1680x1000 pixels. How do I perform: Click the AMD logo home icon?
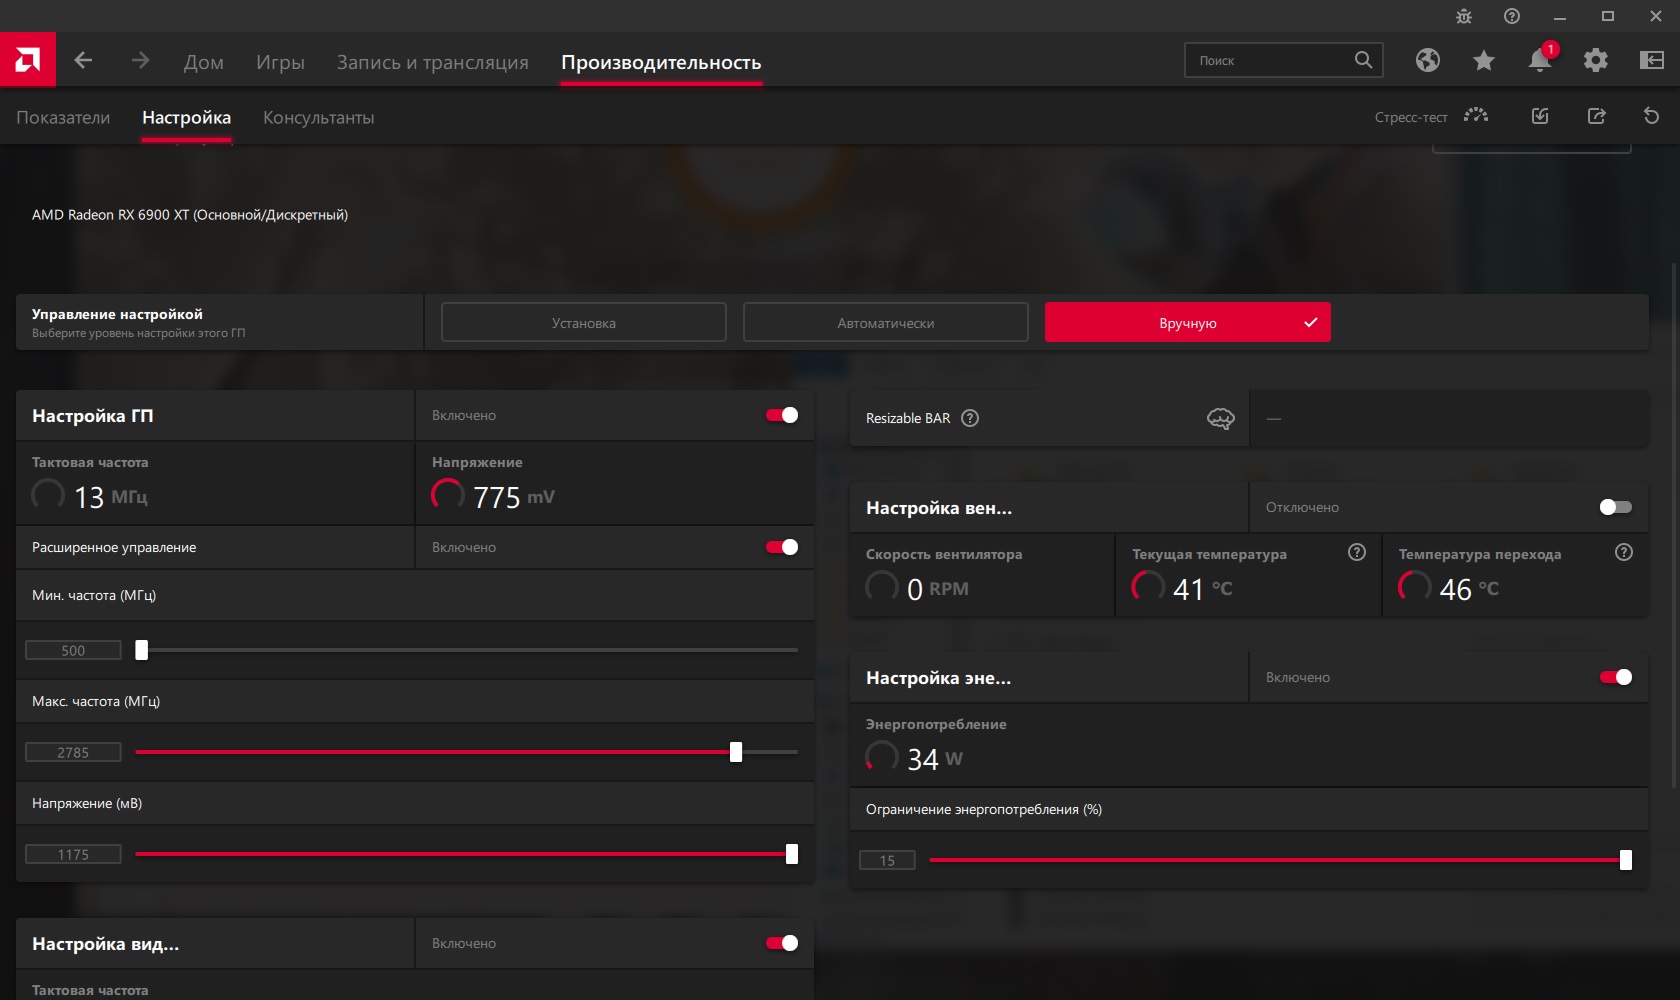(28, 60)
